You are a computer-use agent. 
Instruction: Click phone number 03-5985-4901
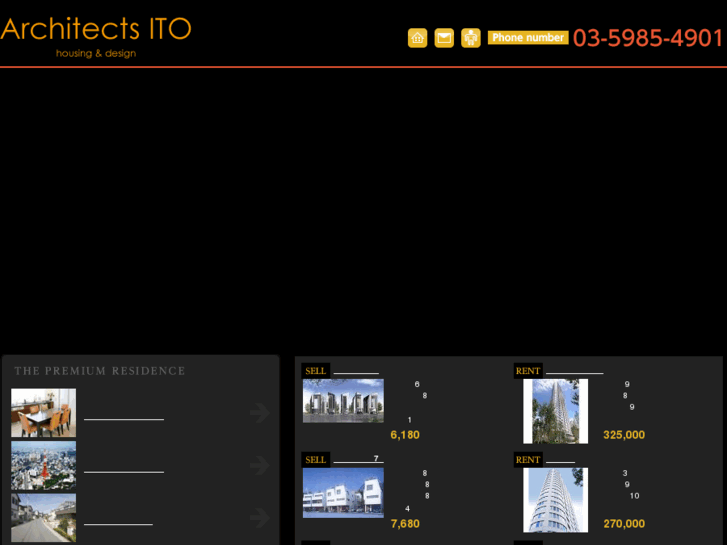(x=648, y=38)
